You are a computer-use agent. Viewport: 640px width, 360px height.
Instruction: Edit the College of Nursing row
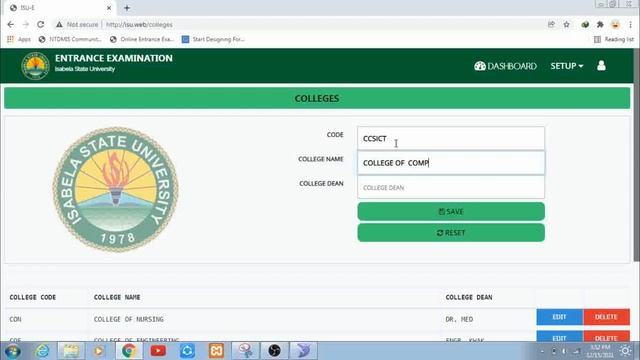click(560, 317)
